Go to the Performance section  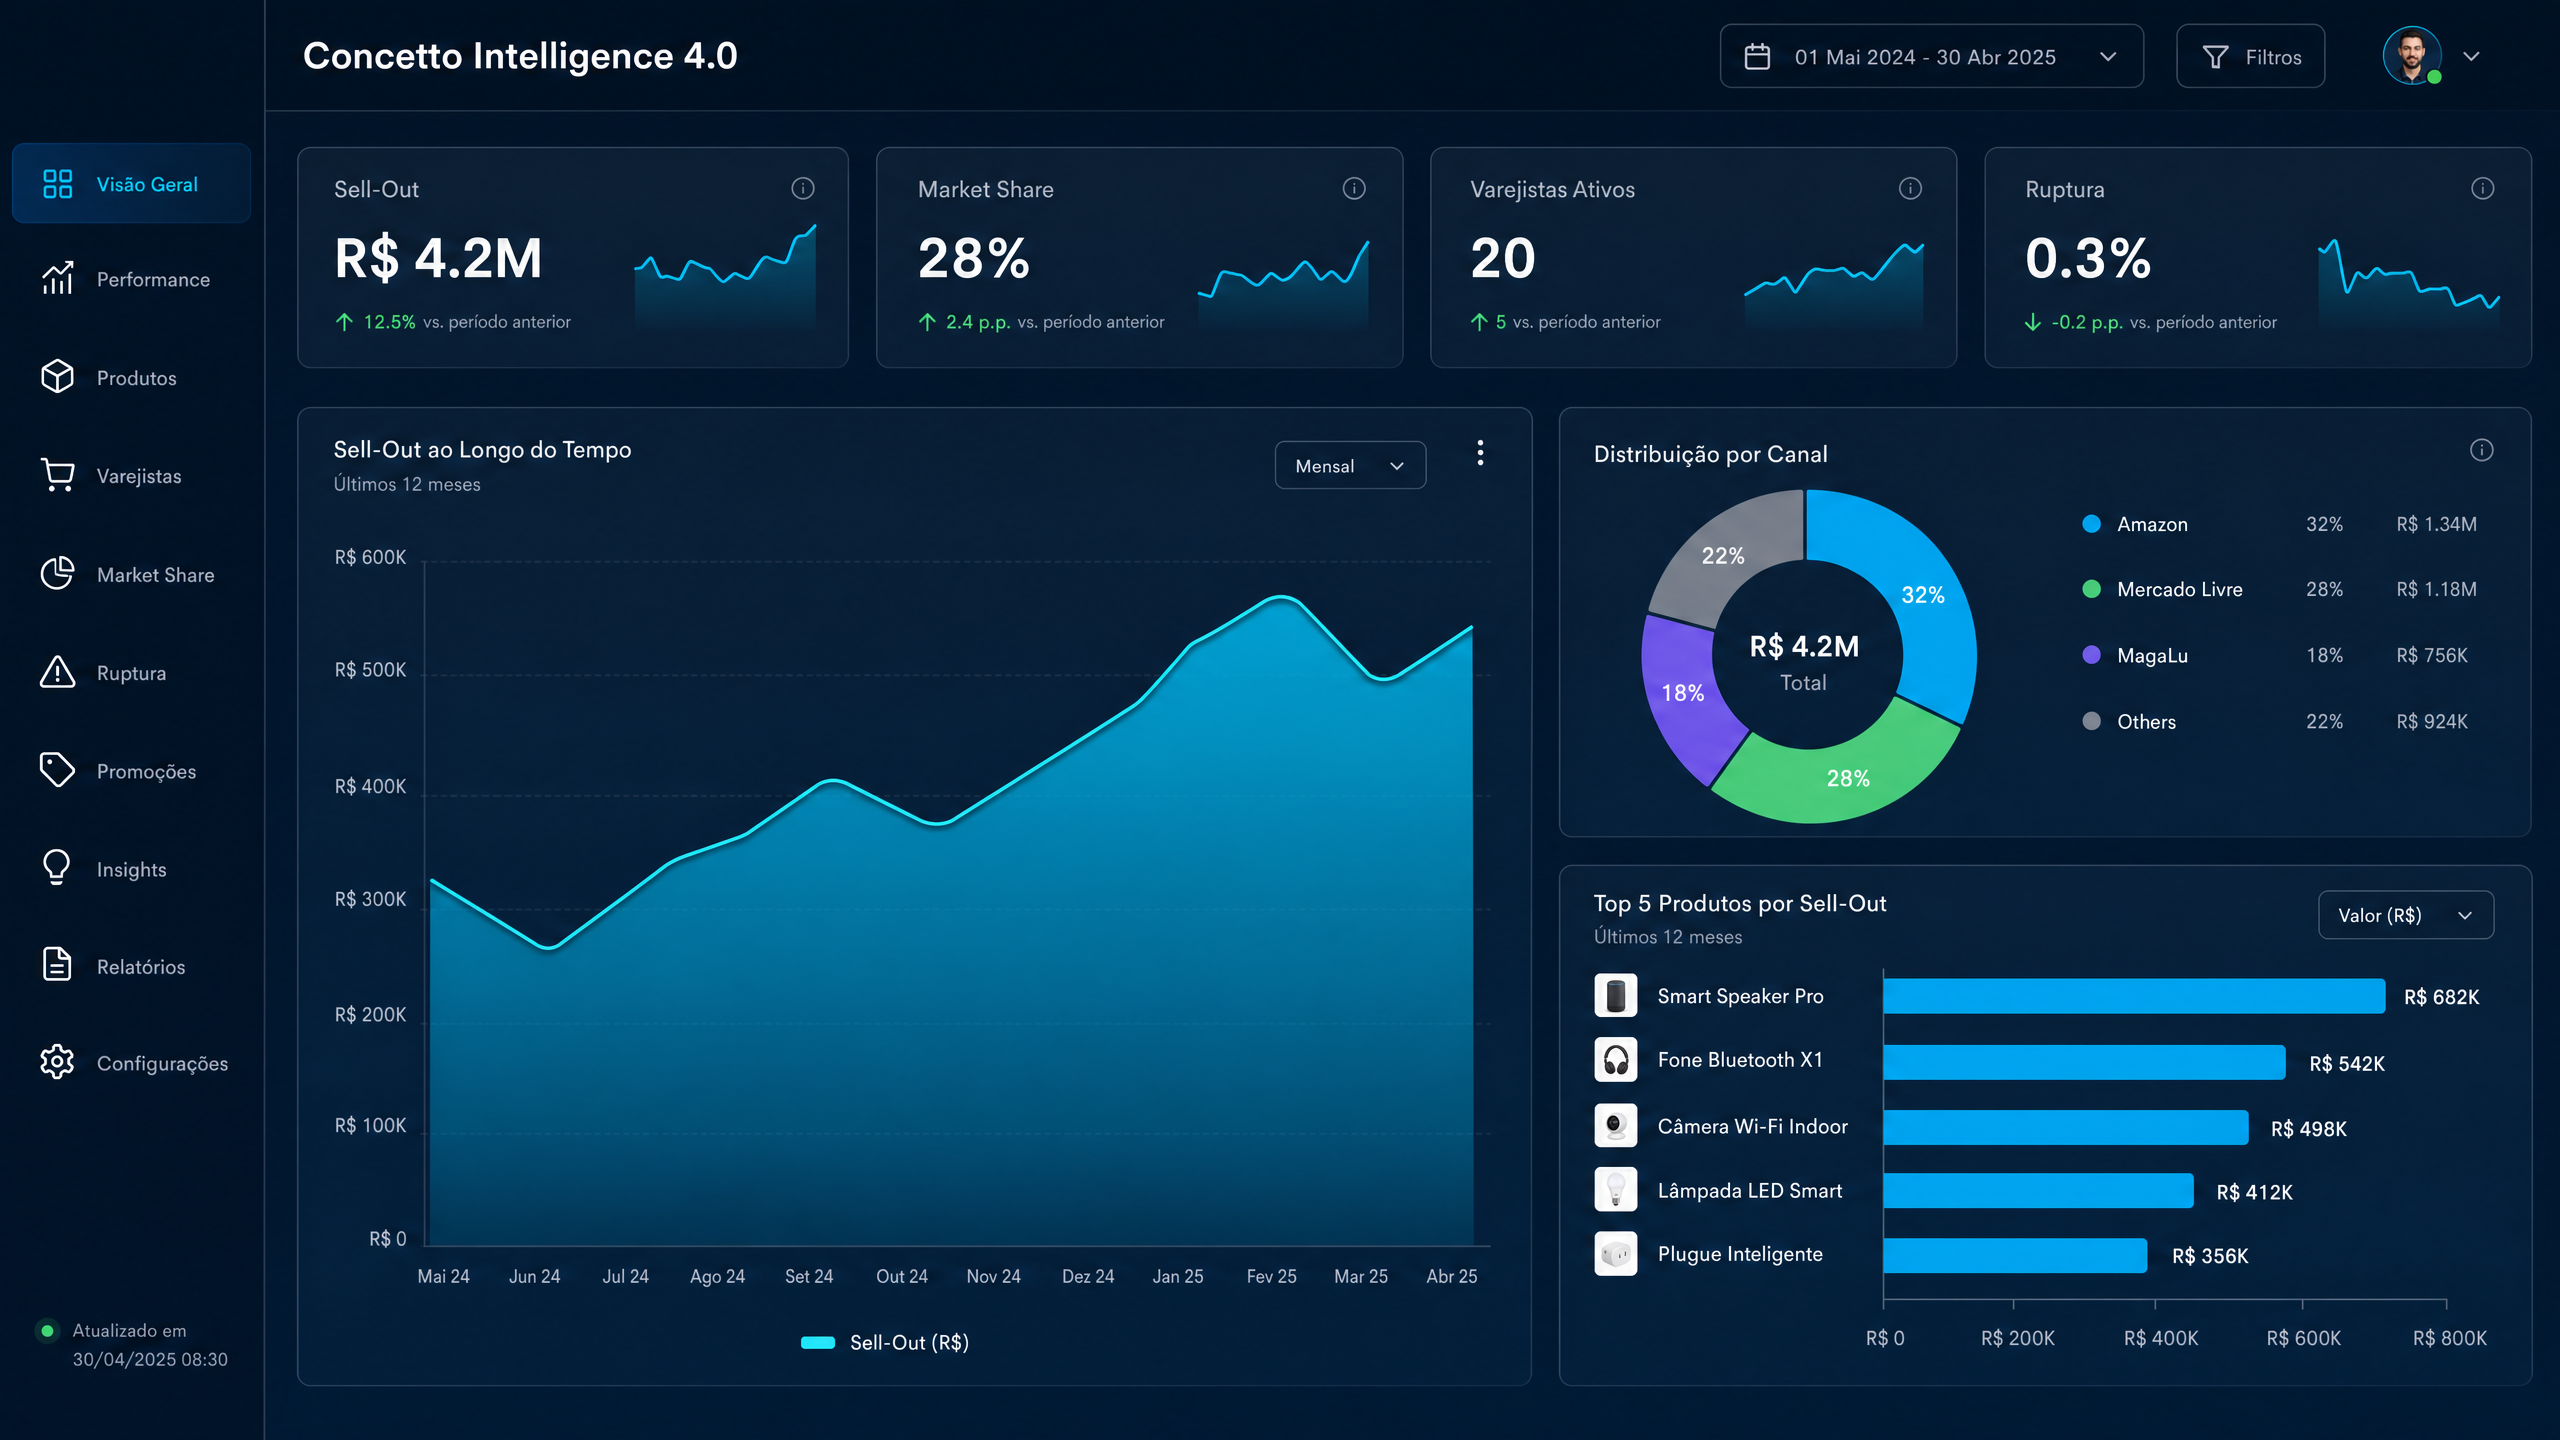pyautogui.click(x=131, y=279)
